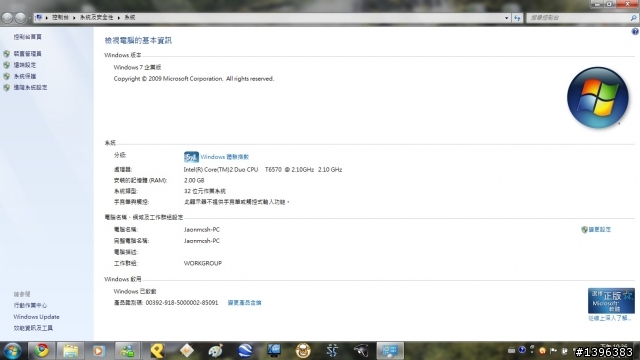Screen dimensions: 640x360
Task: Open Windows Media Player taskbar icon
Action: pyautogui.click(x=98, y=351)
